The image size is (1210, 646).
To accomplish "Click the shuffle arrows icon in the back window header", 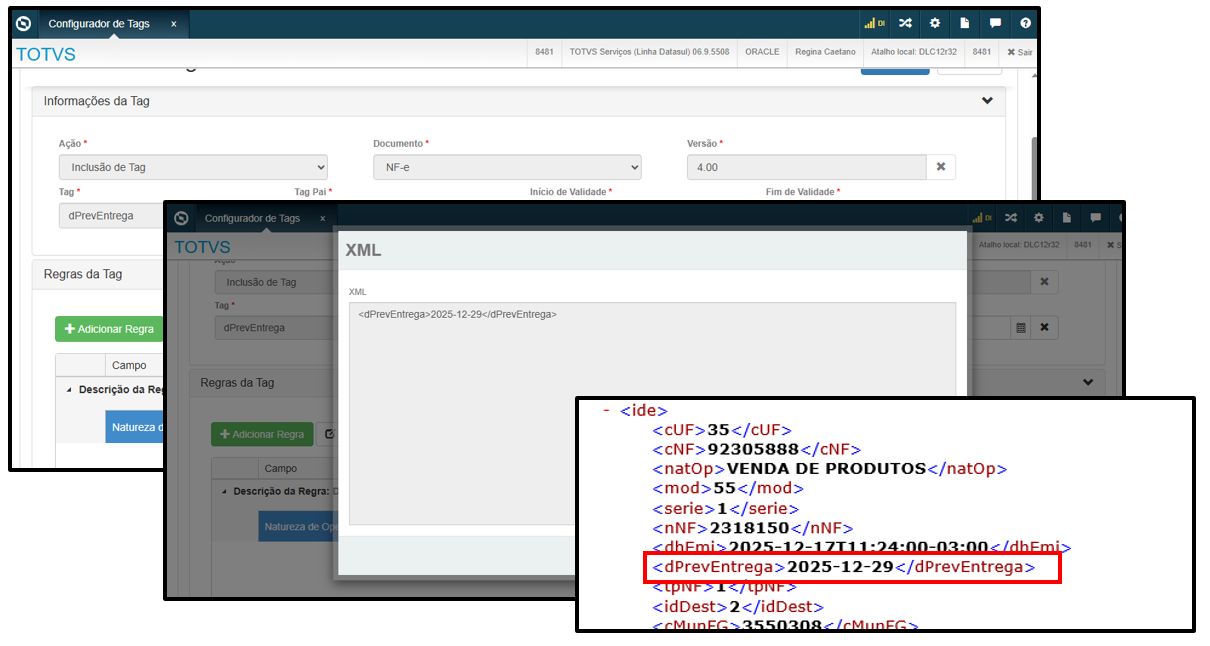I will pos(904,23).
